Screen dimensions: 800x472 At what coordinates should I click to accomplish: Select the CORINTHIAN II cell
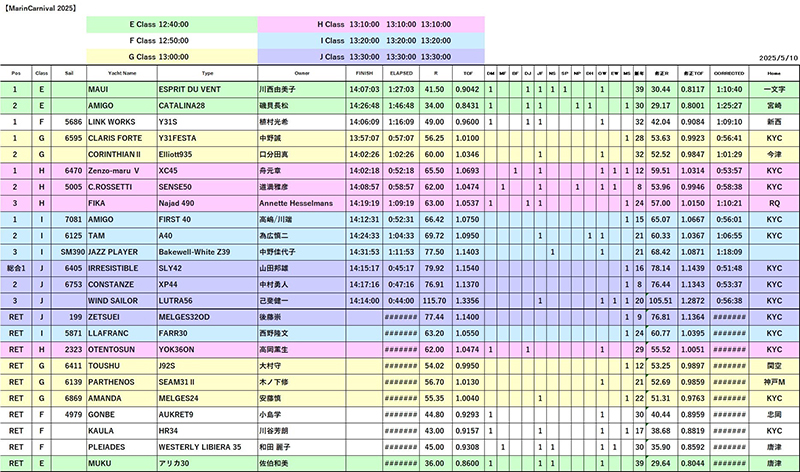point(121,155)
